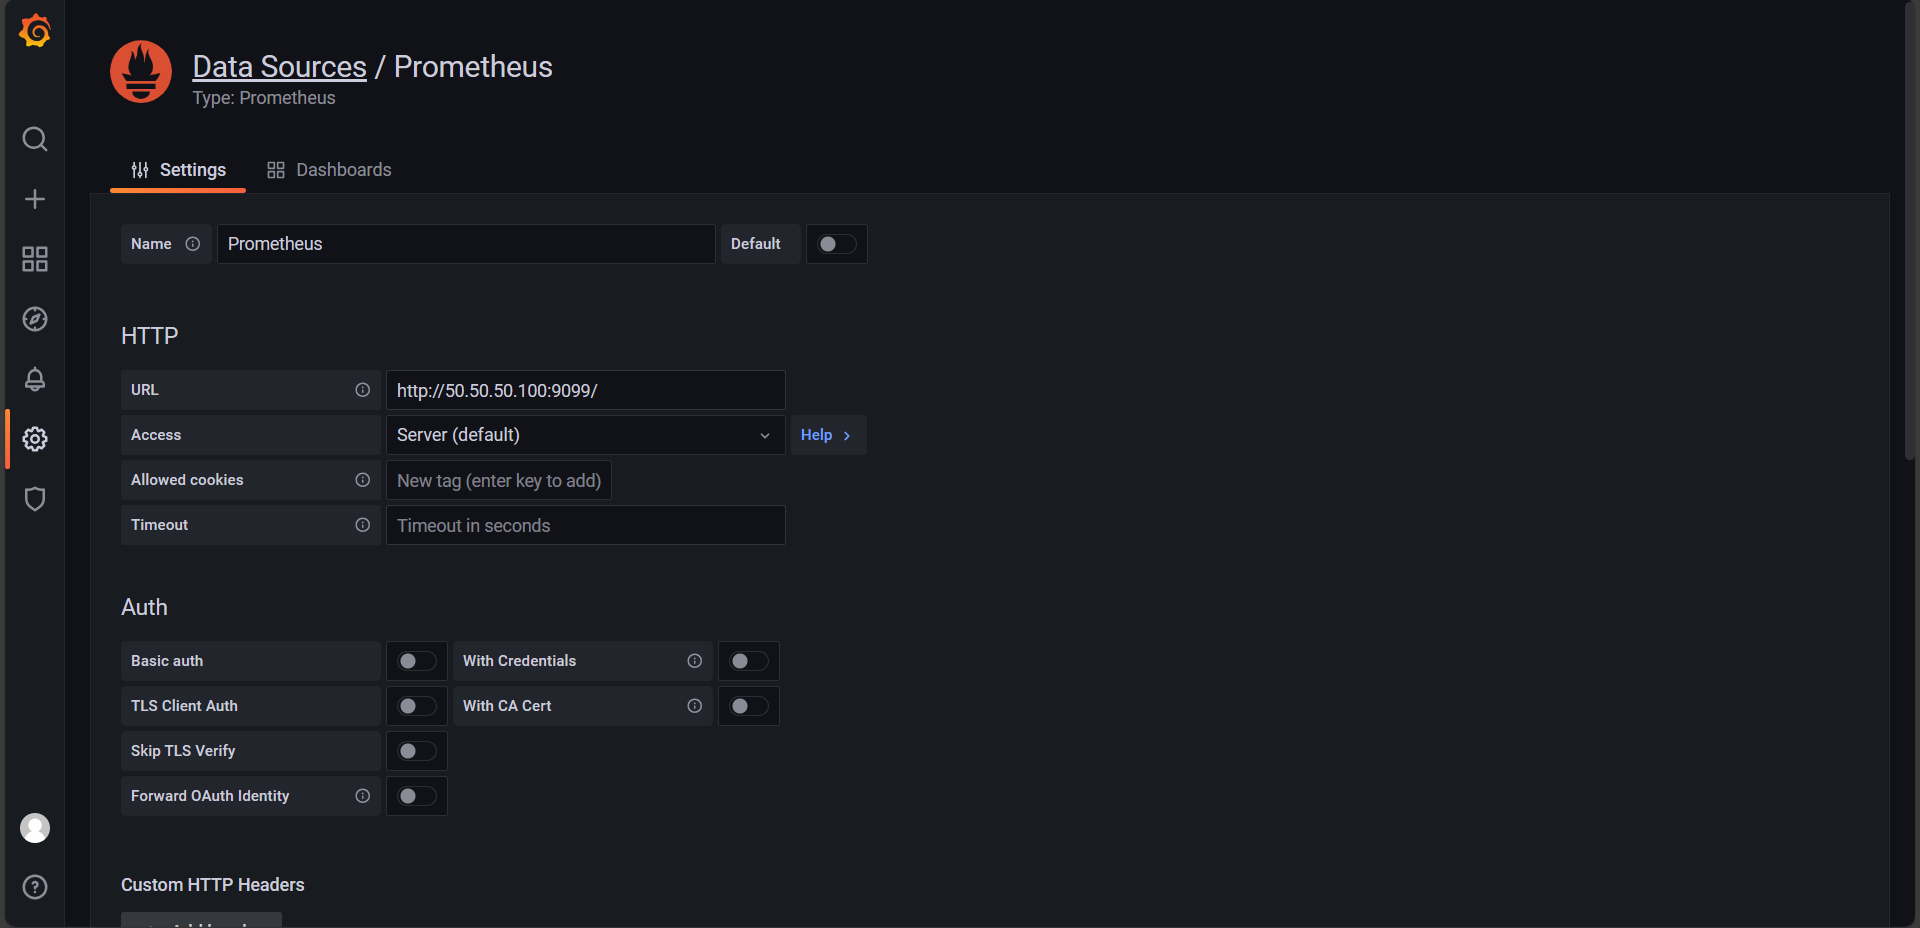Screen dimensions: 1920x928
Task: Open the Explore compass icon in sidebar
Action: 35,319
